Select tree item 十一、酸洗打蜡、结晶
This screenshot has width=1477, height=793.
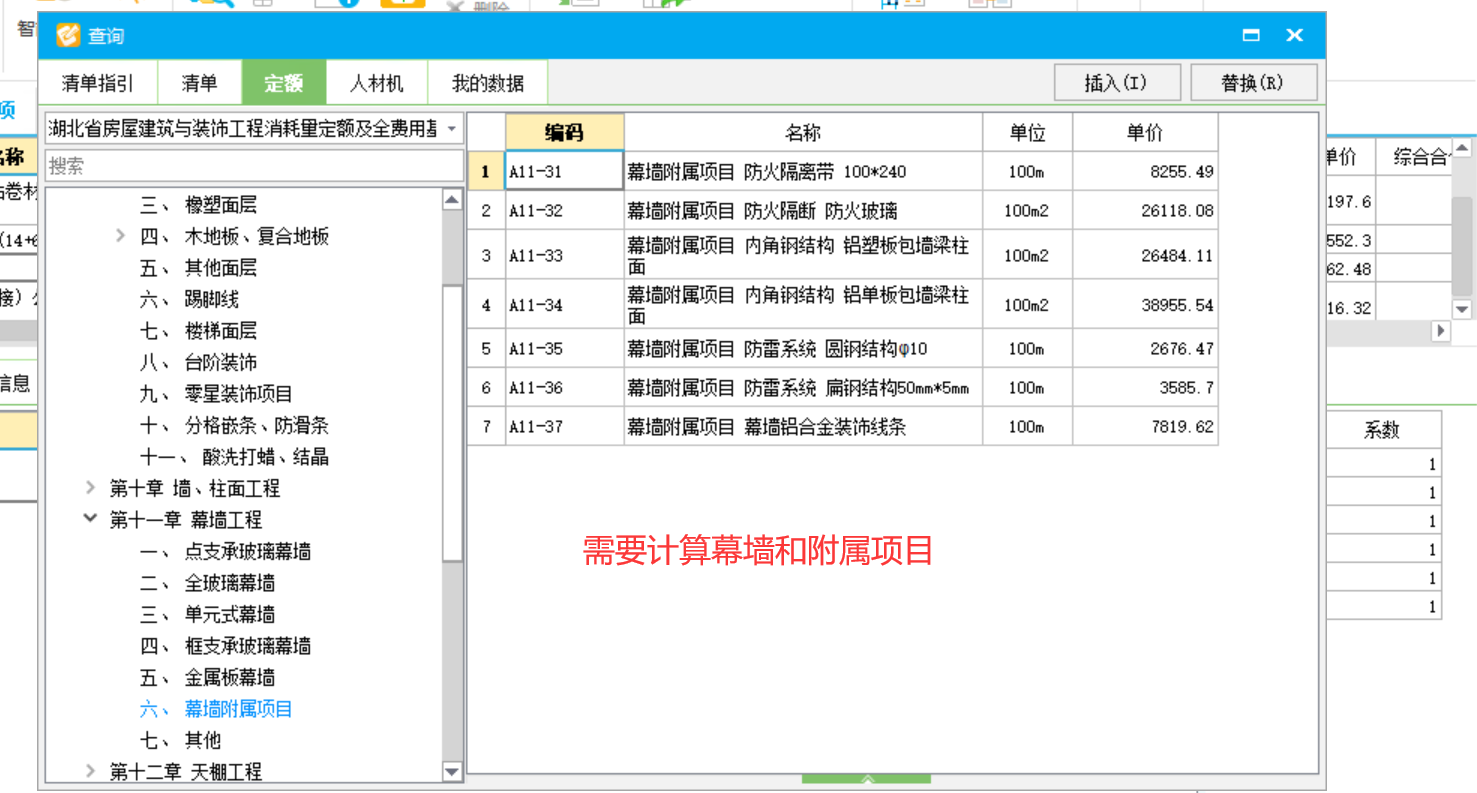click(x=234, y=457)
